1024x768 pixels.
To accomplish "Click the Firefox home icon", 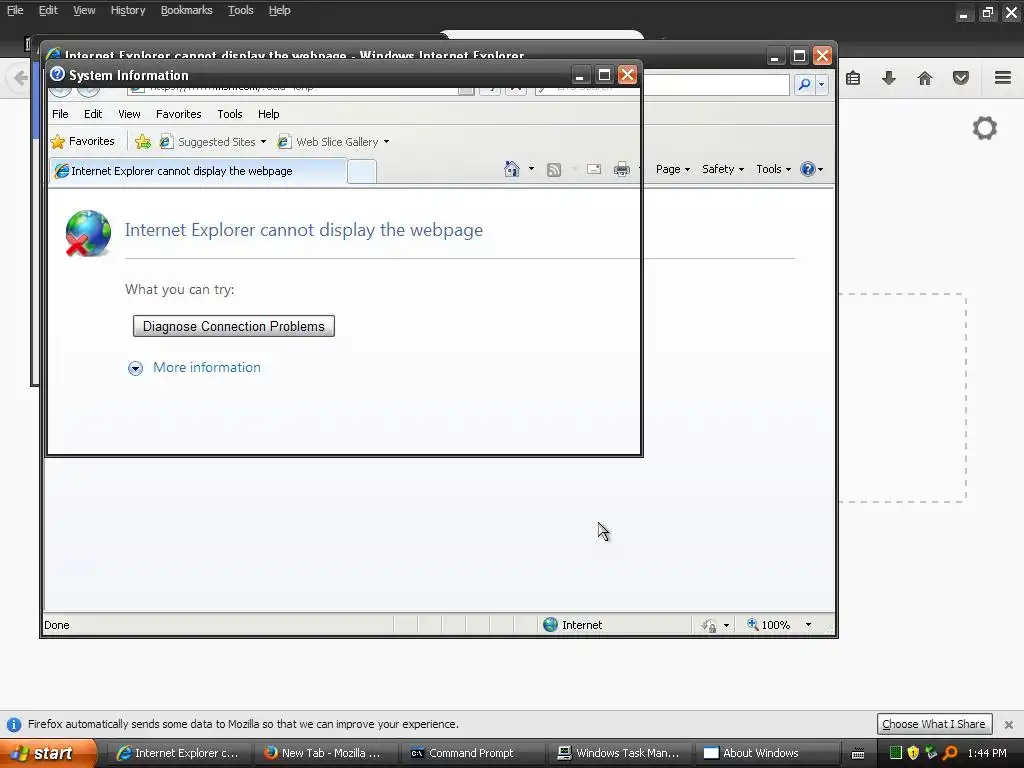I will tap(925, 78).
